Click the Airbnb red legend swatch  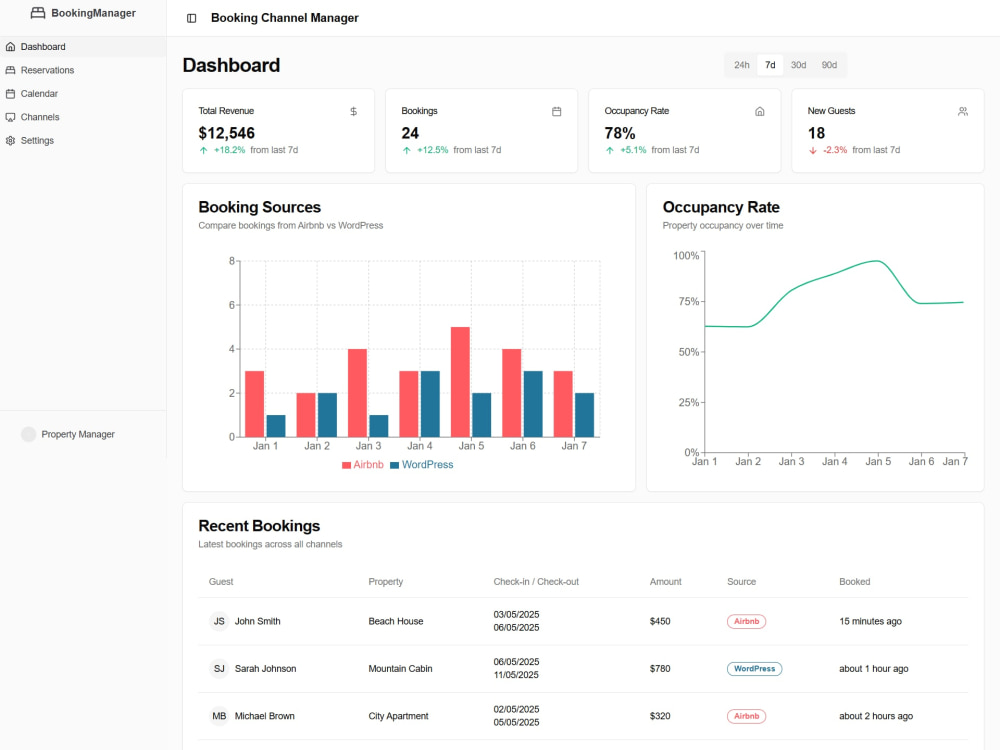pyautogui.click(x=346, y=466)
